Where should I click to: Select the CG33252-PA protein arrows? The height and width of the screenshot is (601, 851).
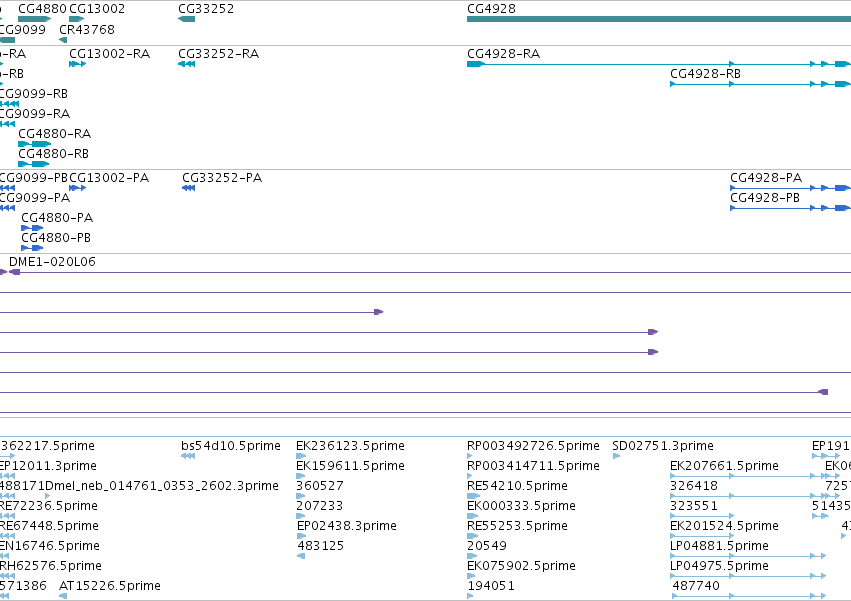[188, 188]
